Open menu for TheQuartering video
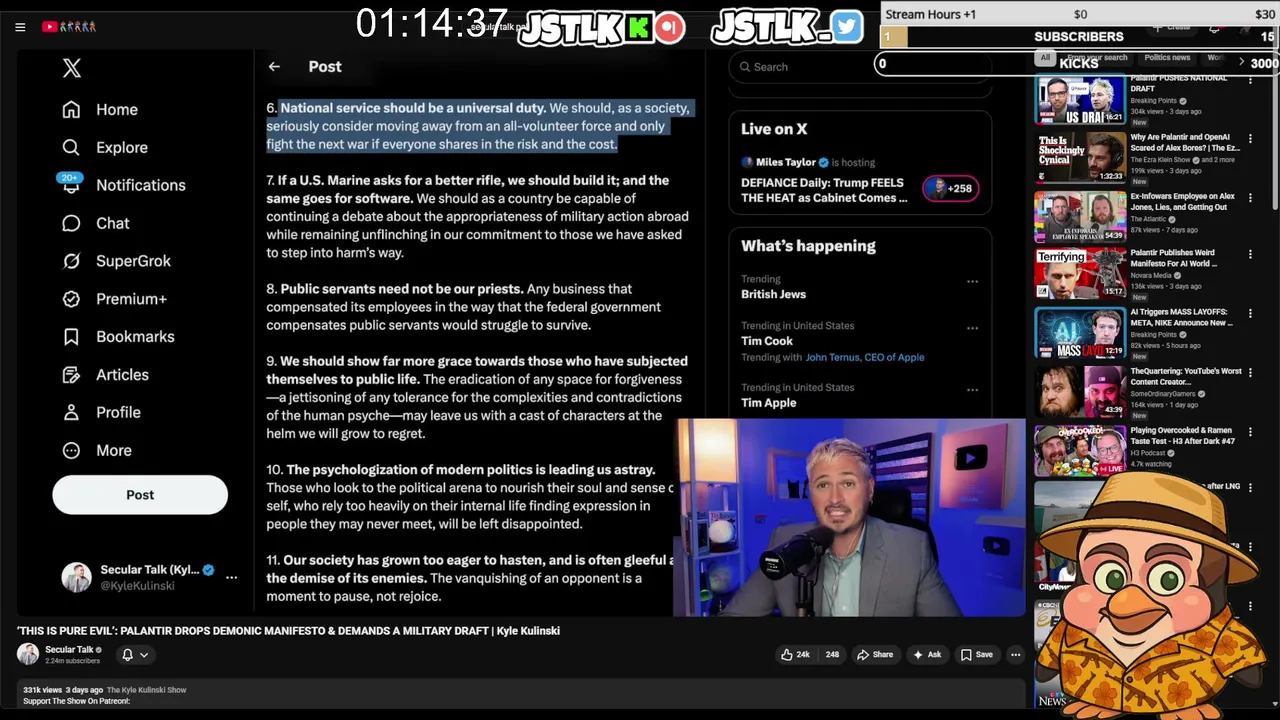The height and width of the screenshot is (720, 1280). click(x=1250, y=372)
